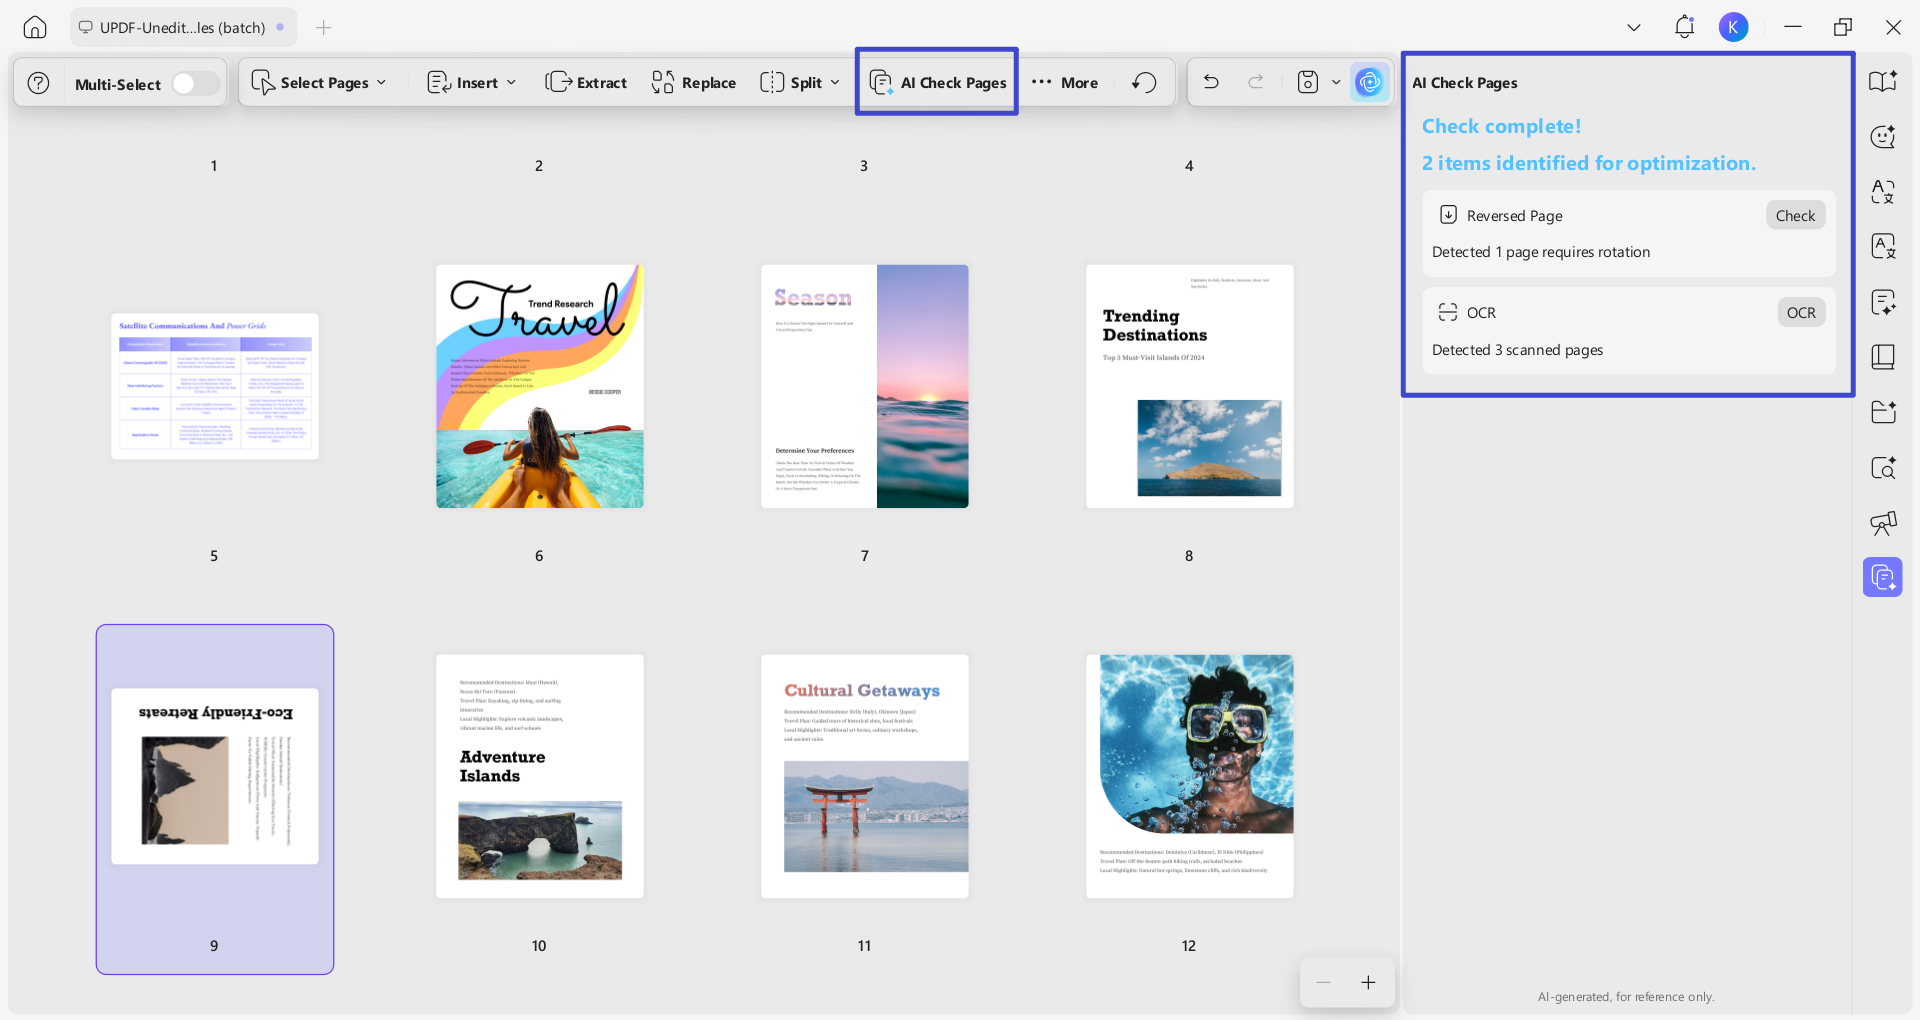Run AI Check Pages from toolbar
The image size is (1920, 1020).
(937, 83)
